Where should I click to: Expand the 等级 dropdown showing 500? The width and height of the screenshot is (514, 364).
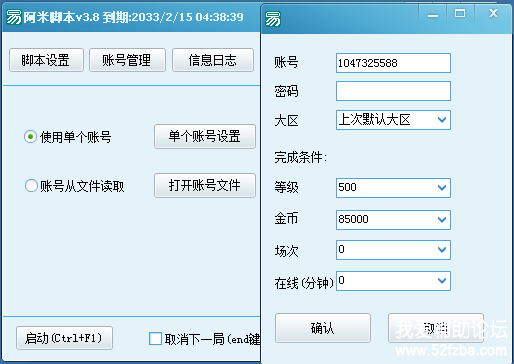pos(442,188)
